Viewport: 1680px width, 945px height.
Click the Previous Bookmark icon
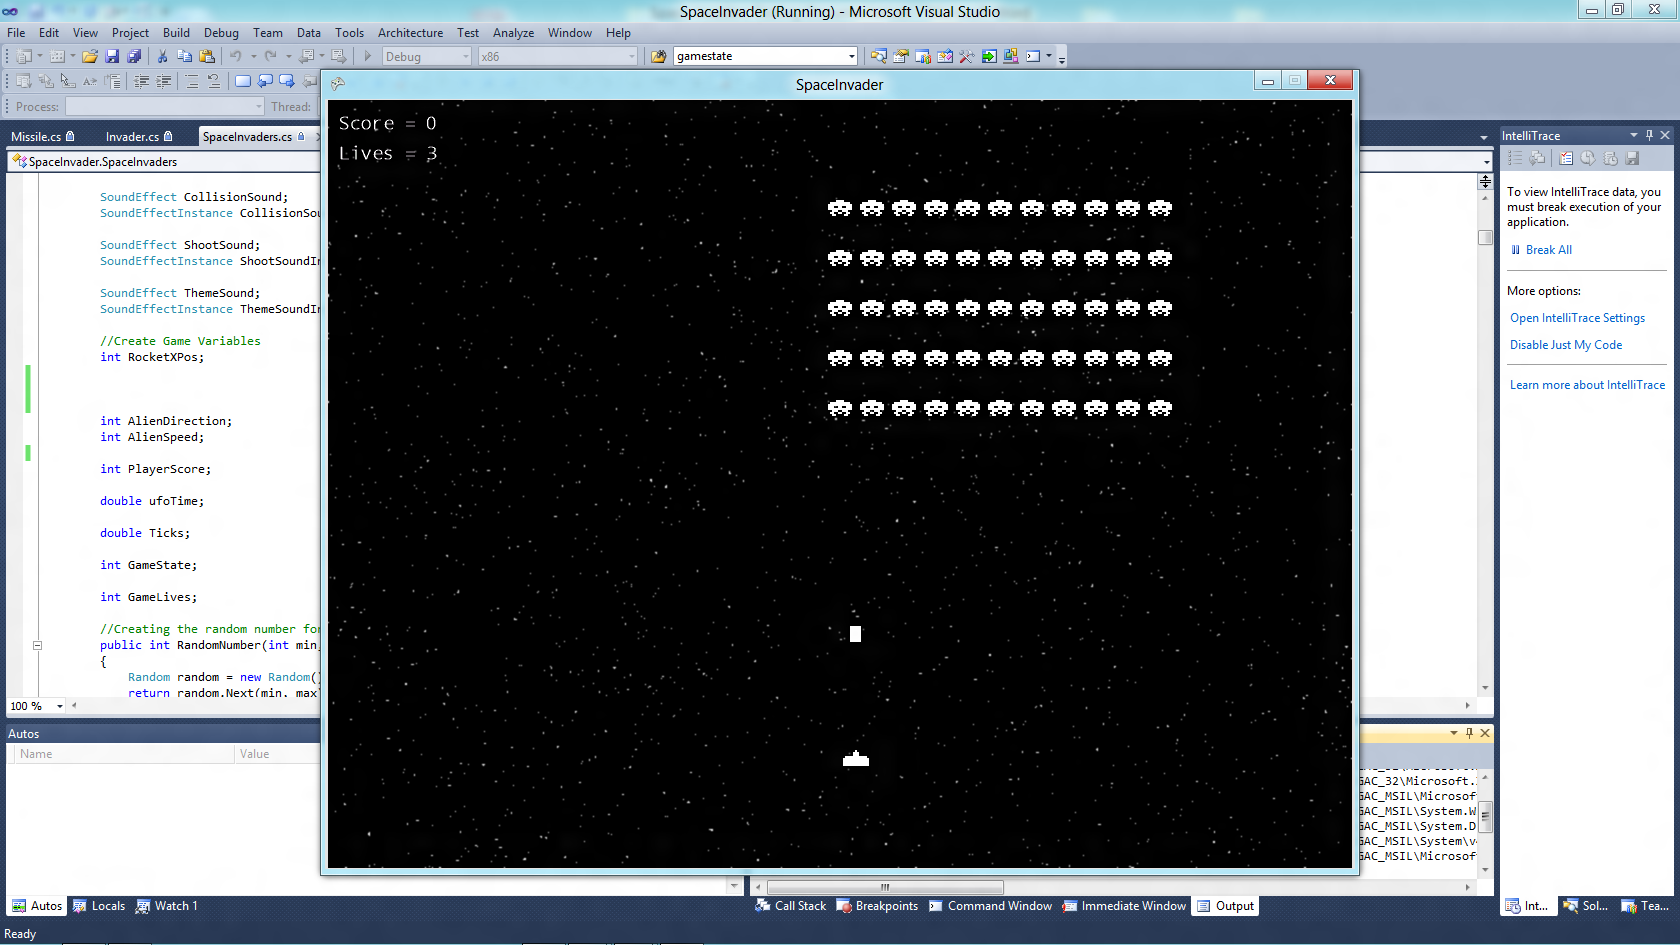[x=265, y=81]
